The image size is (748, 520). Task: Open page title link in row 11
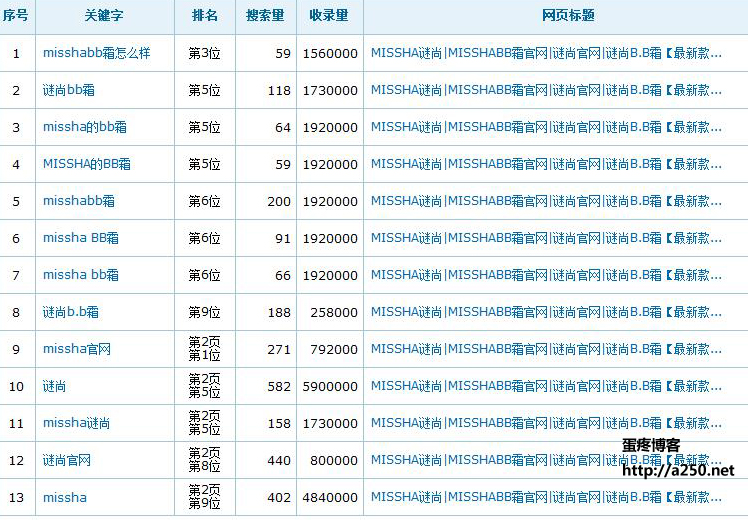click(x=546, y=423)
